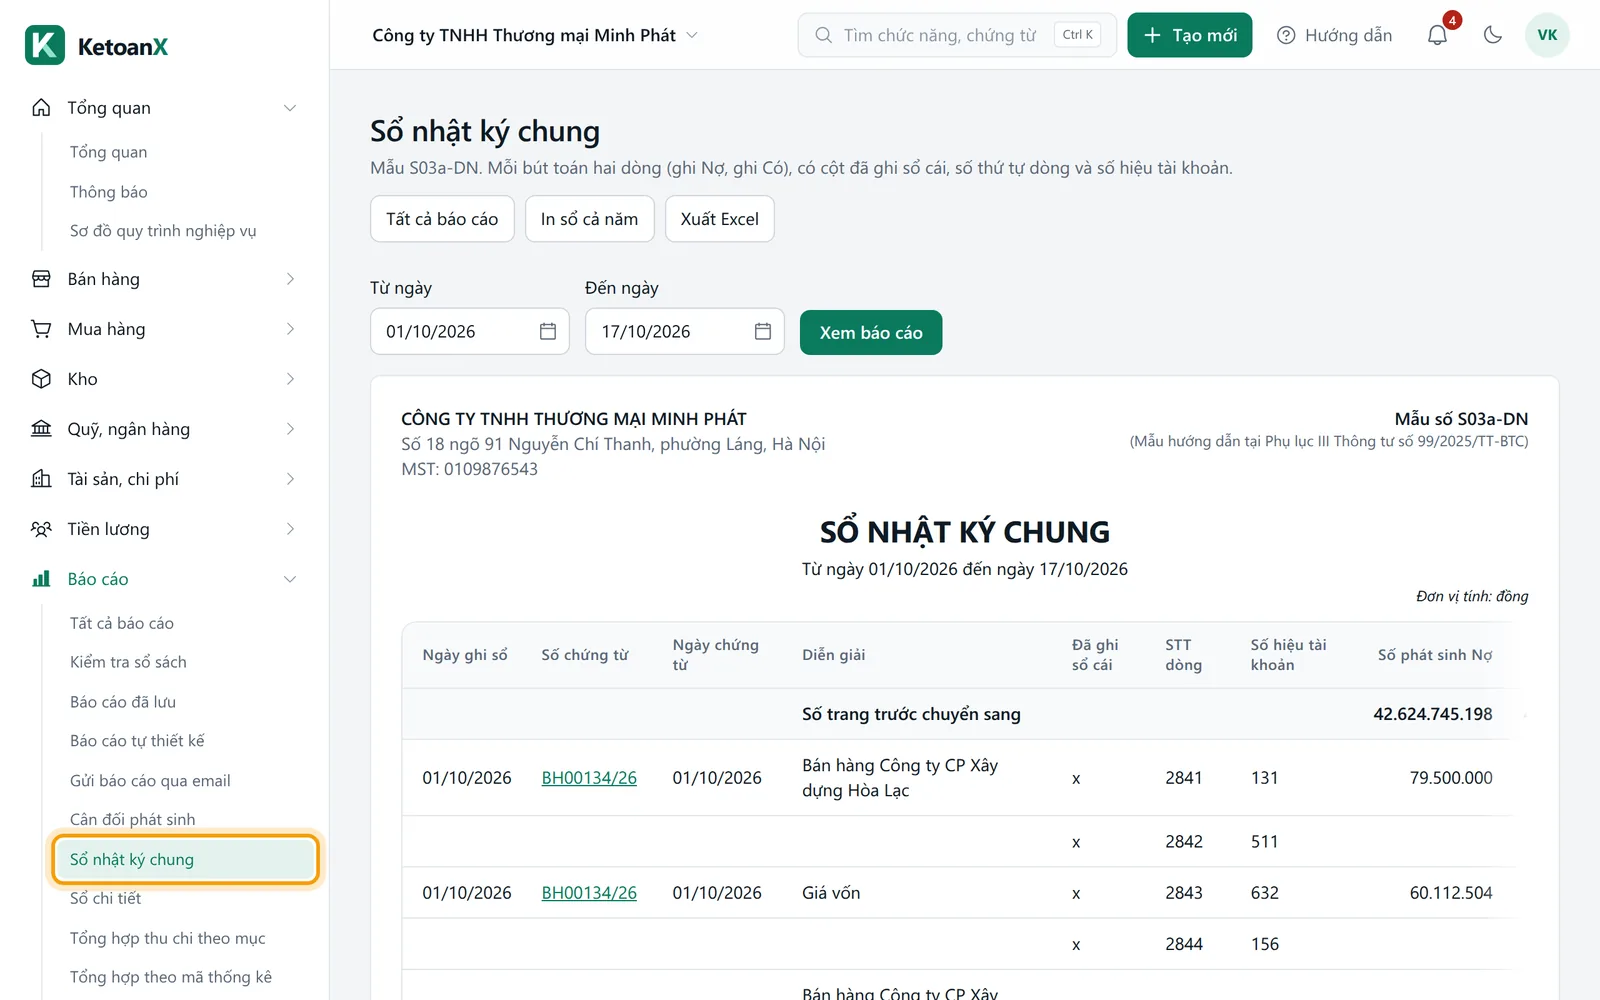1600x1000 pixels.
Task: Open the company selector dropdown
Action: 535,35
